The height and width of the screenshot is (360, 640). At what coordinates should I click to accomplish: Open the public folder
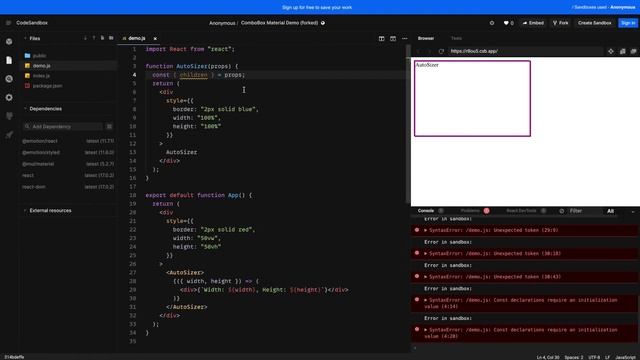coord(39,56)
